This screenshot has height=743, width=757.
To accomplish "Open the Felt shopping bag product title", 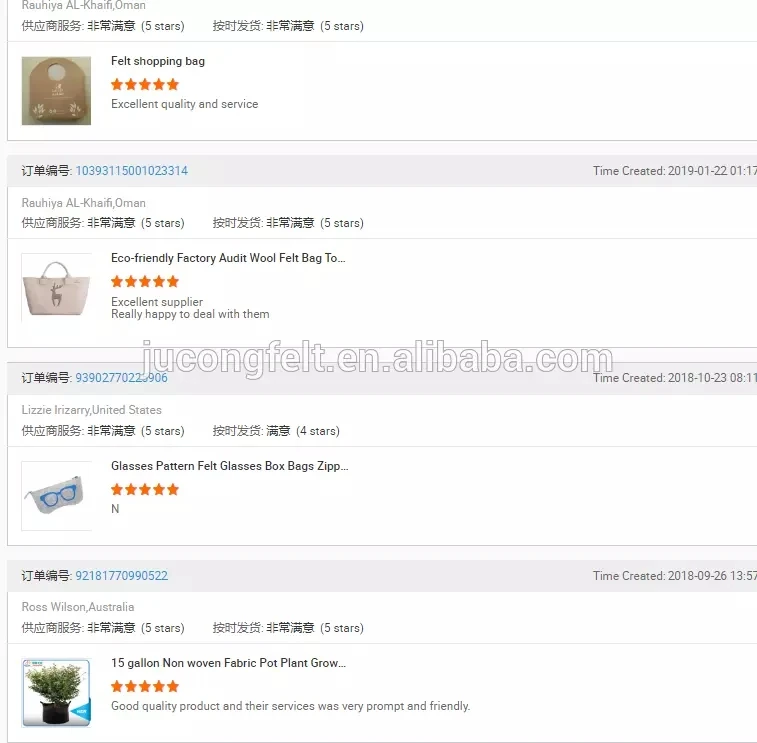I will coord(158,61).
